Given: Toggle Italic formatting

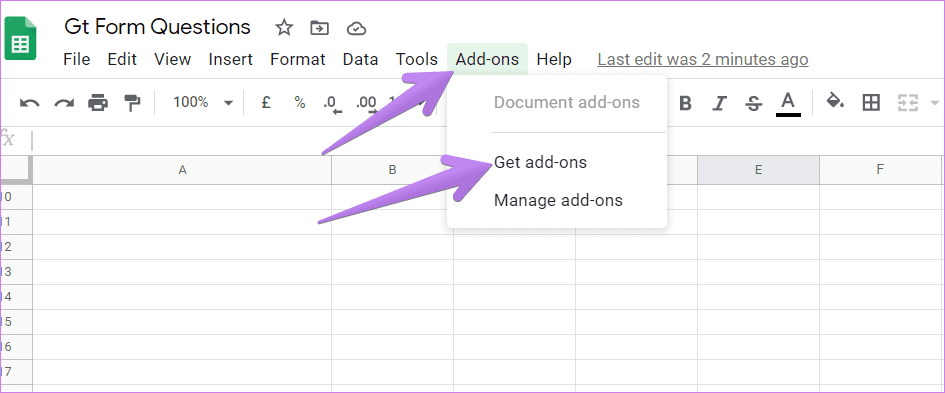Looking at the screenshot, I should tap(719, 104).
